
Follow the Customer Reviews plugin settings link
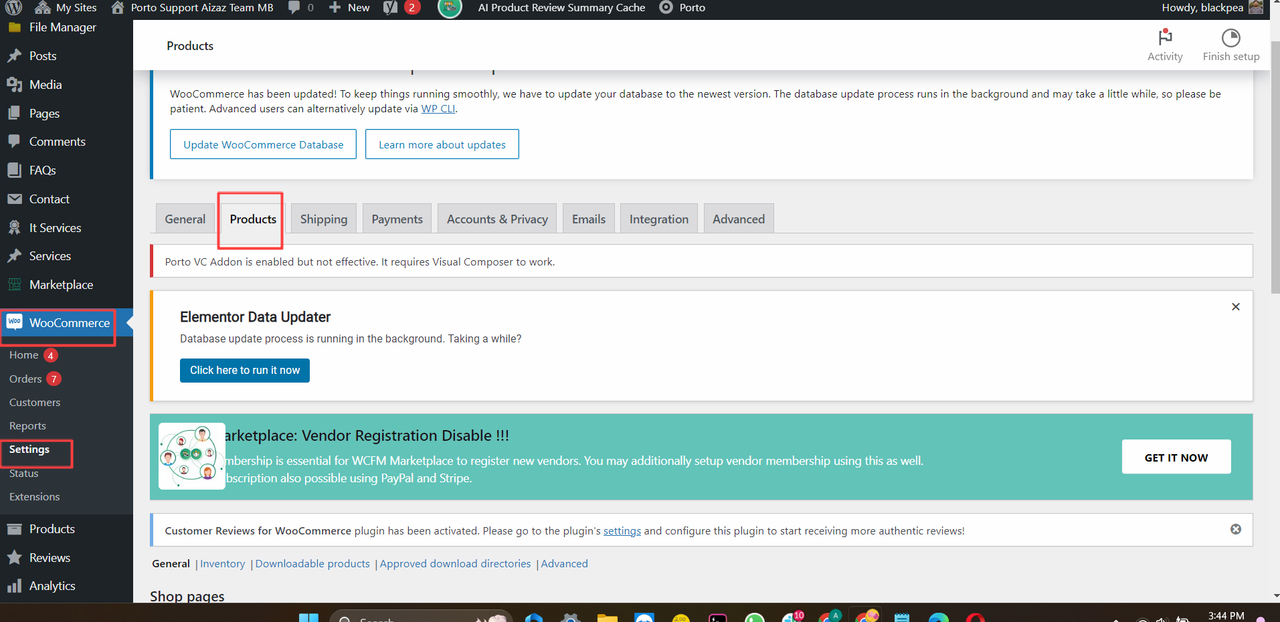coord(622,531)
